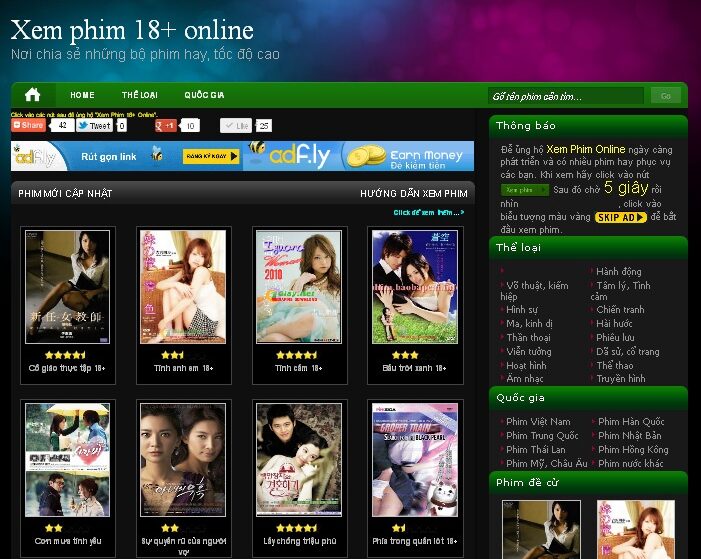Click title link Cơn mưa tình yêu
This screenshot has height=559, width=701.
coord(68,541)
